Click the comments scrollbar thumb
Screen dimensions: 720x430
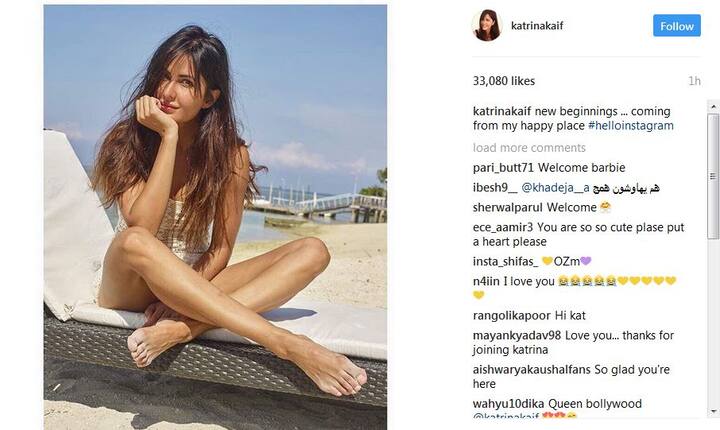click(713, 176)
